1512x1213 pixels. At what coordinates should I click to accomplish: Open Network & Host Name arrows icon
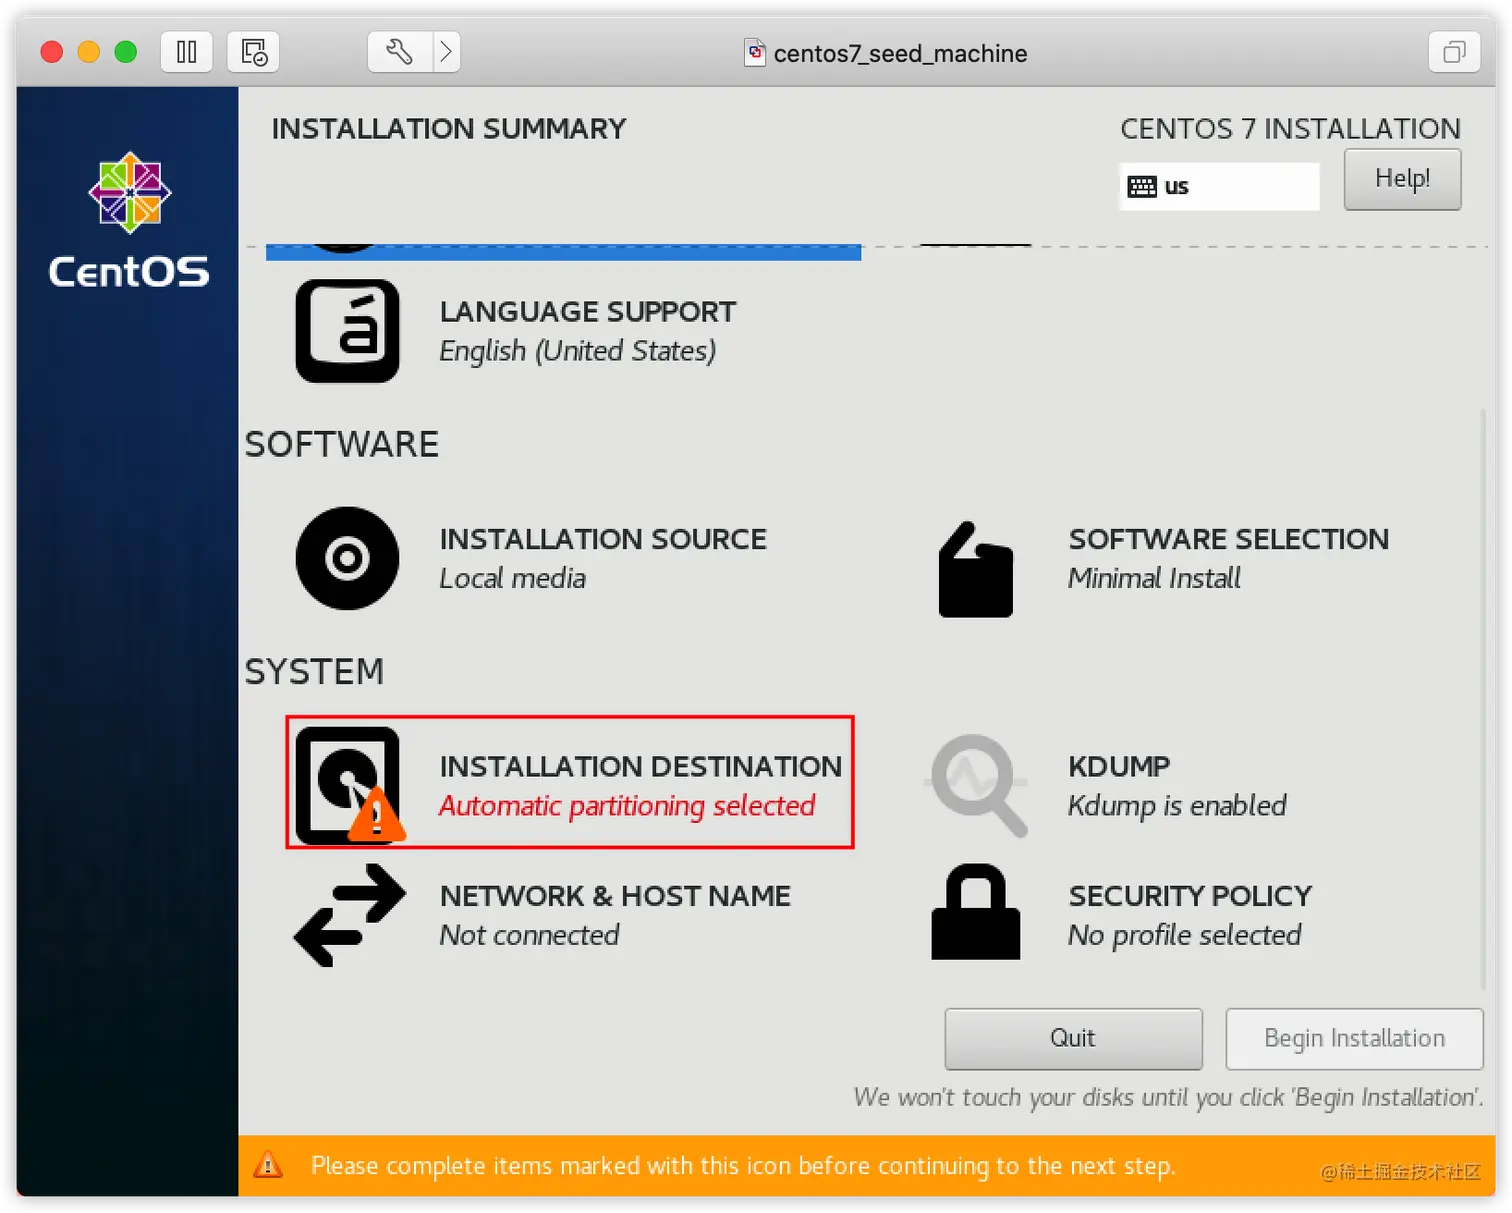click(x=349, y=915)
